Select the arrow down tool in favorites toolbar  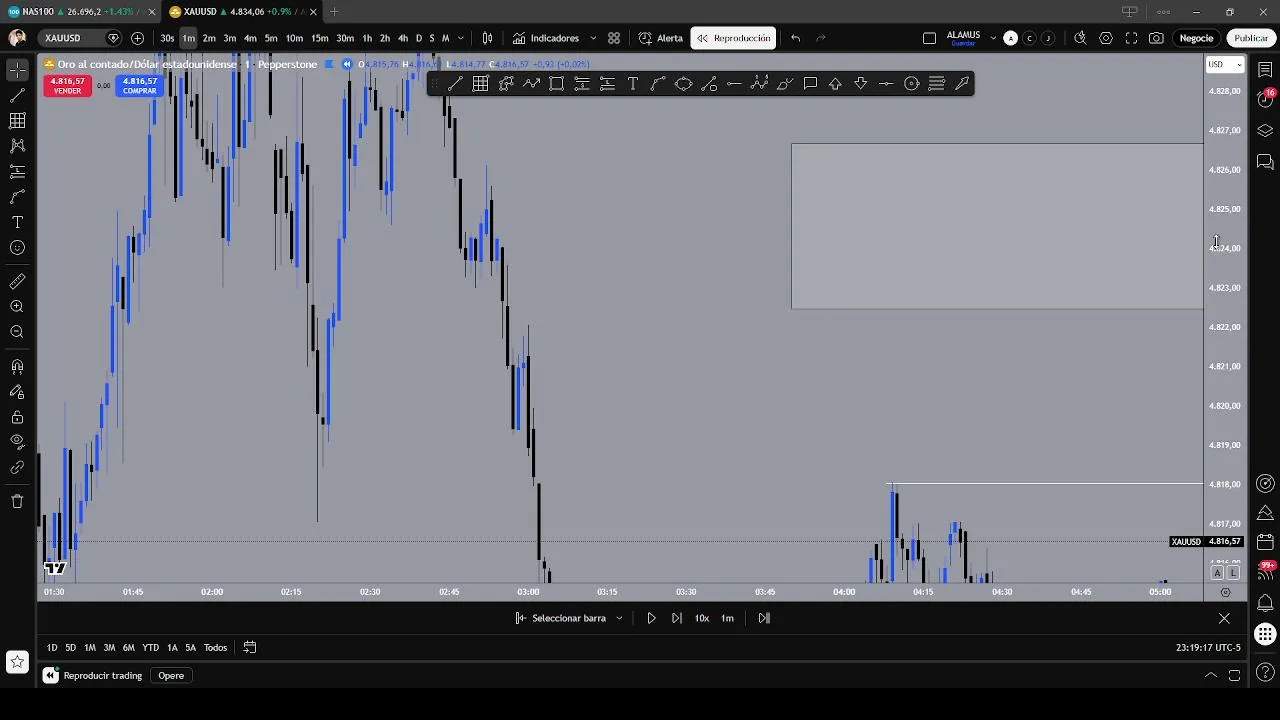(x=861, y=84)
